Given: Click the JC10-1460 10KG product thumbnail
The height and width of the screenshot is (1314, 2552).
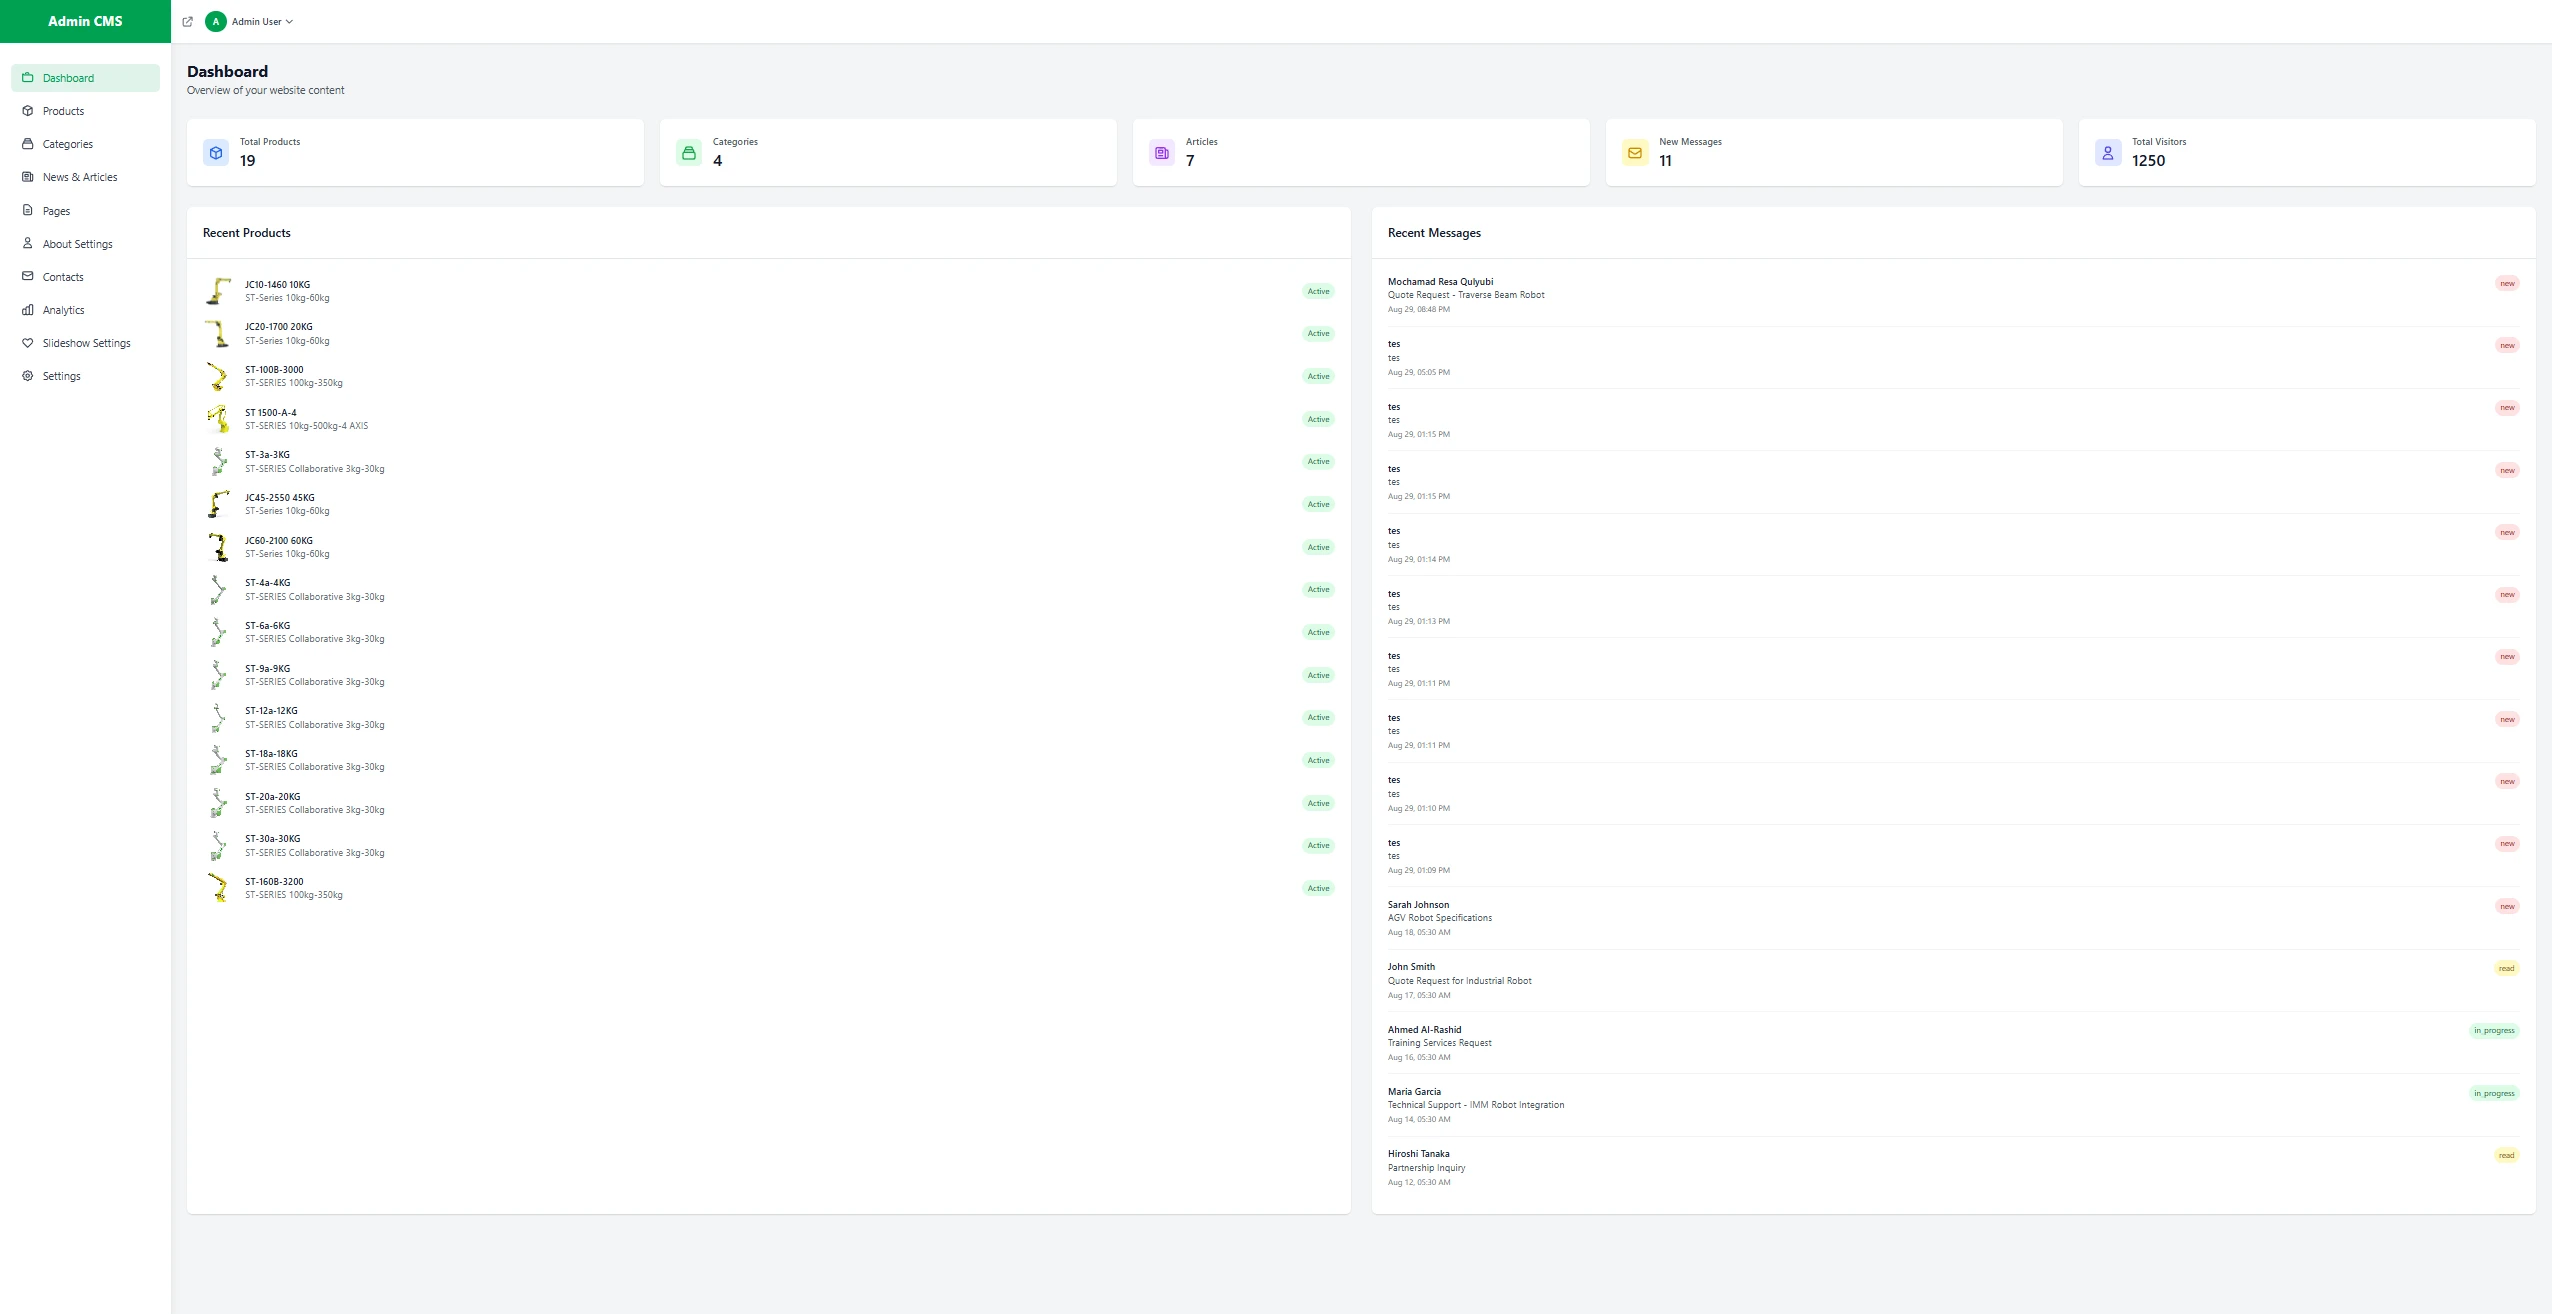Looking at the screenshot, I should click(x=218, y=291).
